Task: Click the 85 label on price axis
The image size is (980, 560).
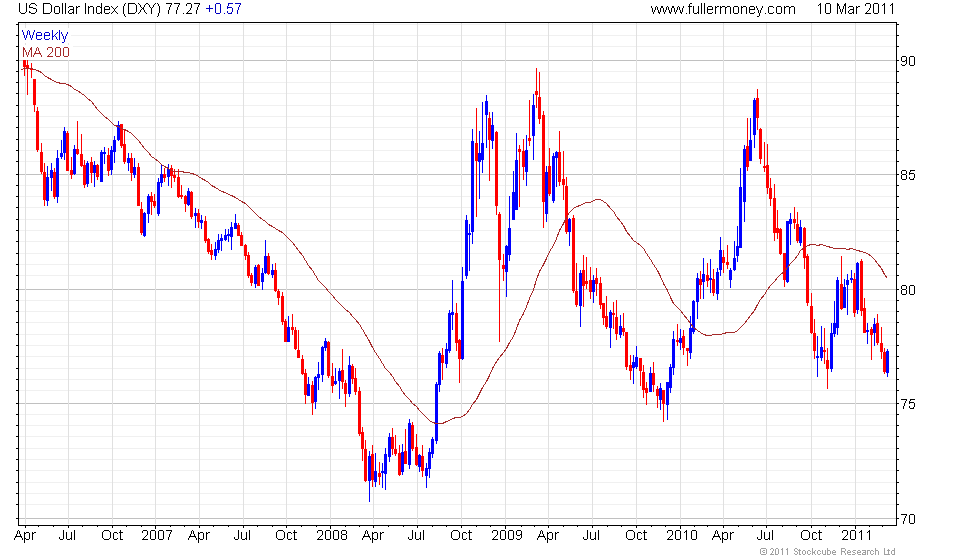Action: [x=908, y=175]
